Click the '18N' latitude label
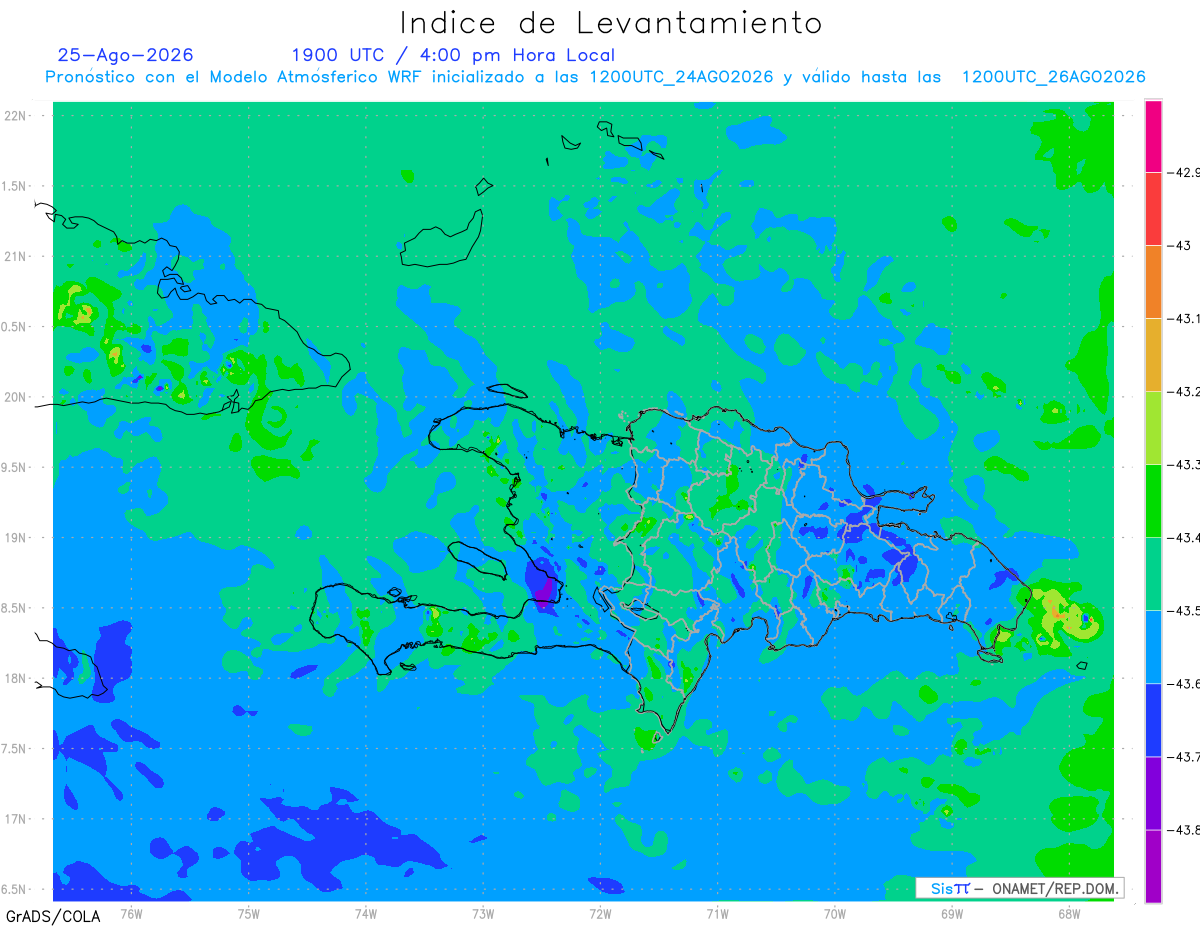The image size is (1200, 927). click(17, 678)
